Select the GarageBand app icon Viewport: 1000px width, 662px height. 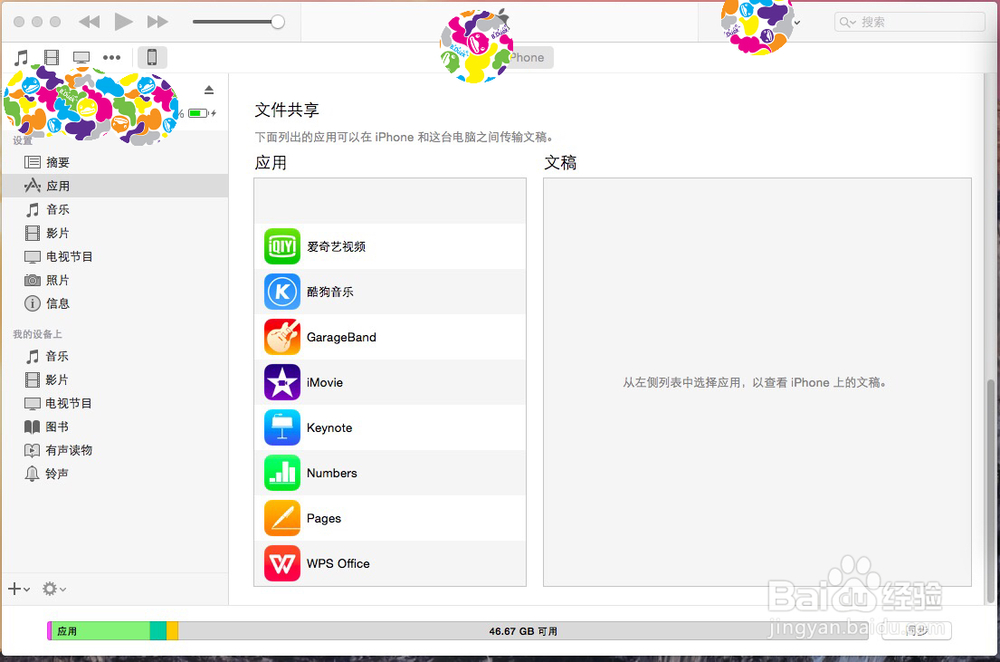(281, 337)
